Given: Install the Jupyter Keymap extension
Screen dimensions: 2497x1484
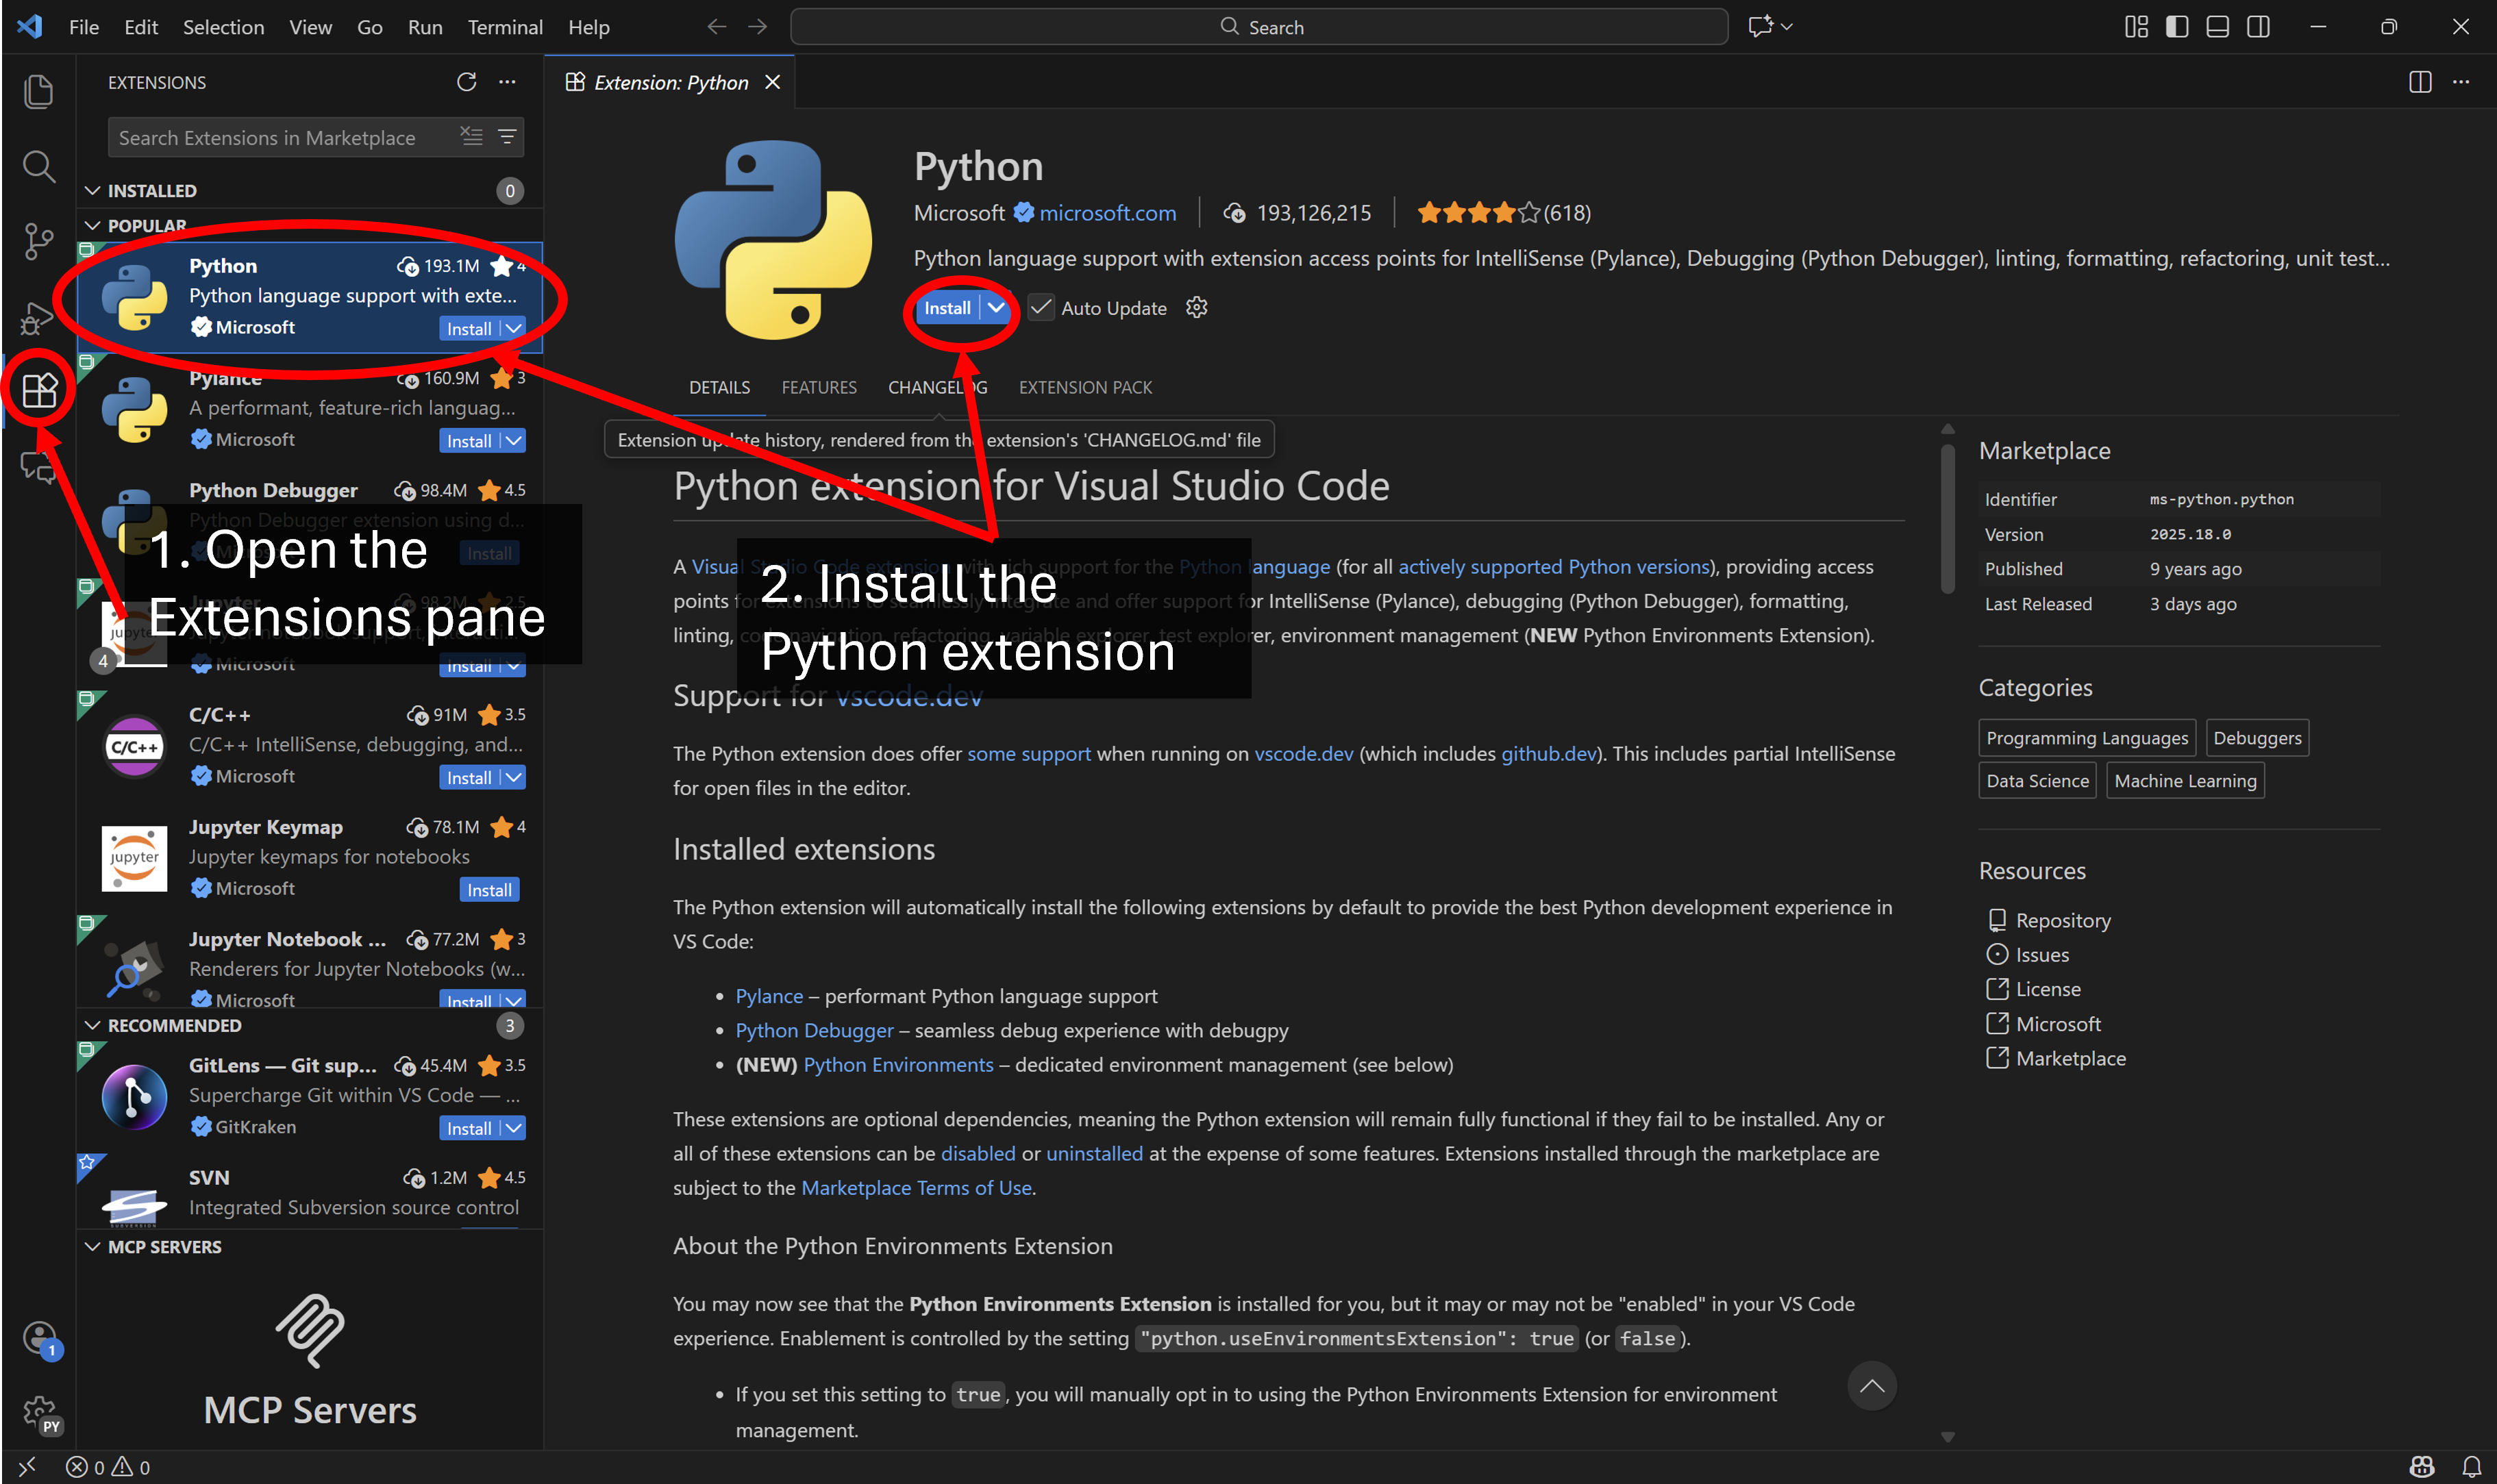Looking at the screenshot, I should (490, 890).
